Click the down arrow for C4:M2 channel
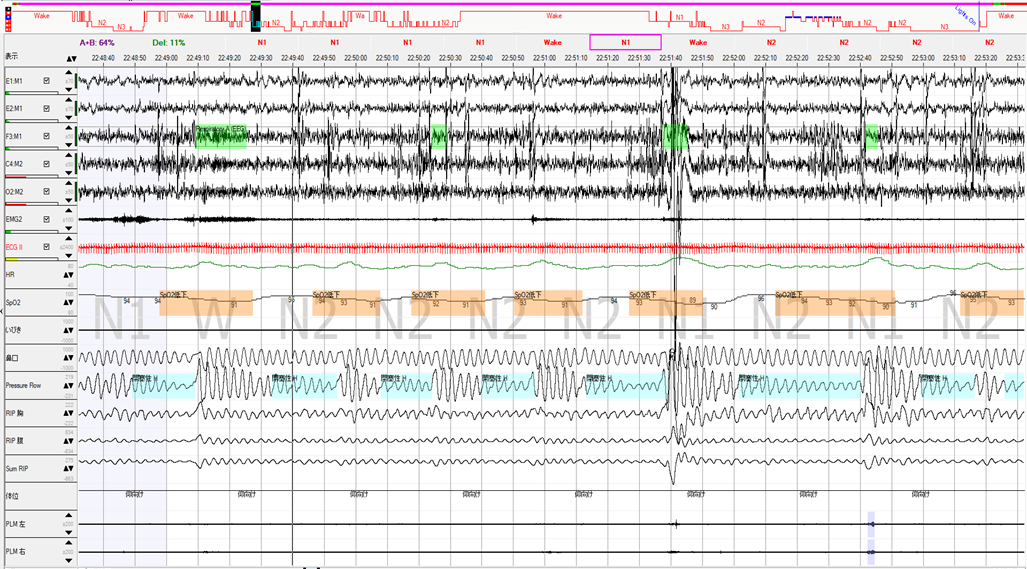Screen dimensions: 1027x569 (69, 172)
